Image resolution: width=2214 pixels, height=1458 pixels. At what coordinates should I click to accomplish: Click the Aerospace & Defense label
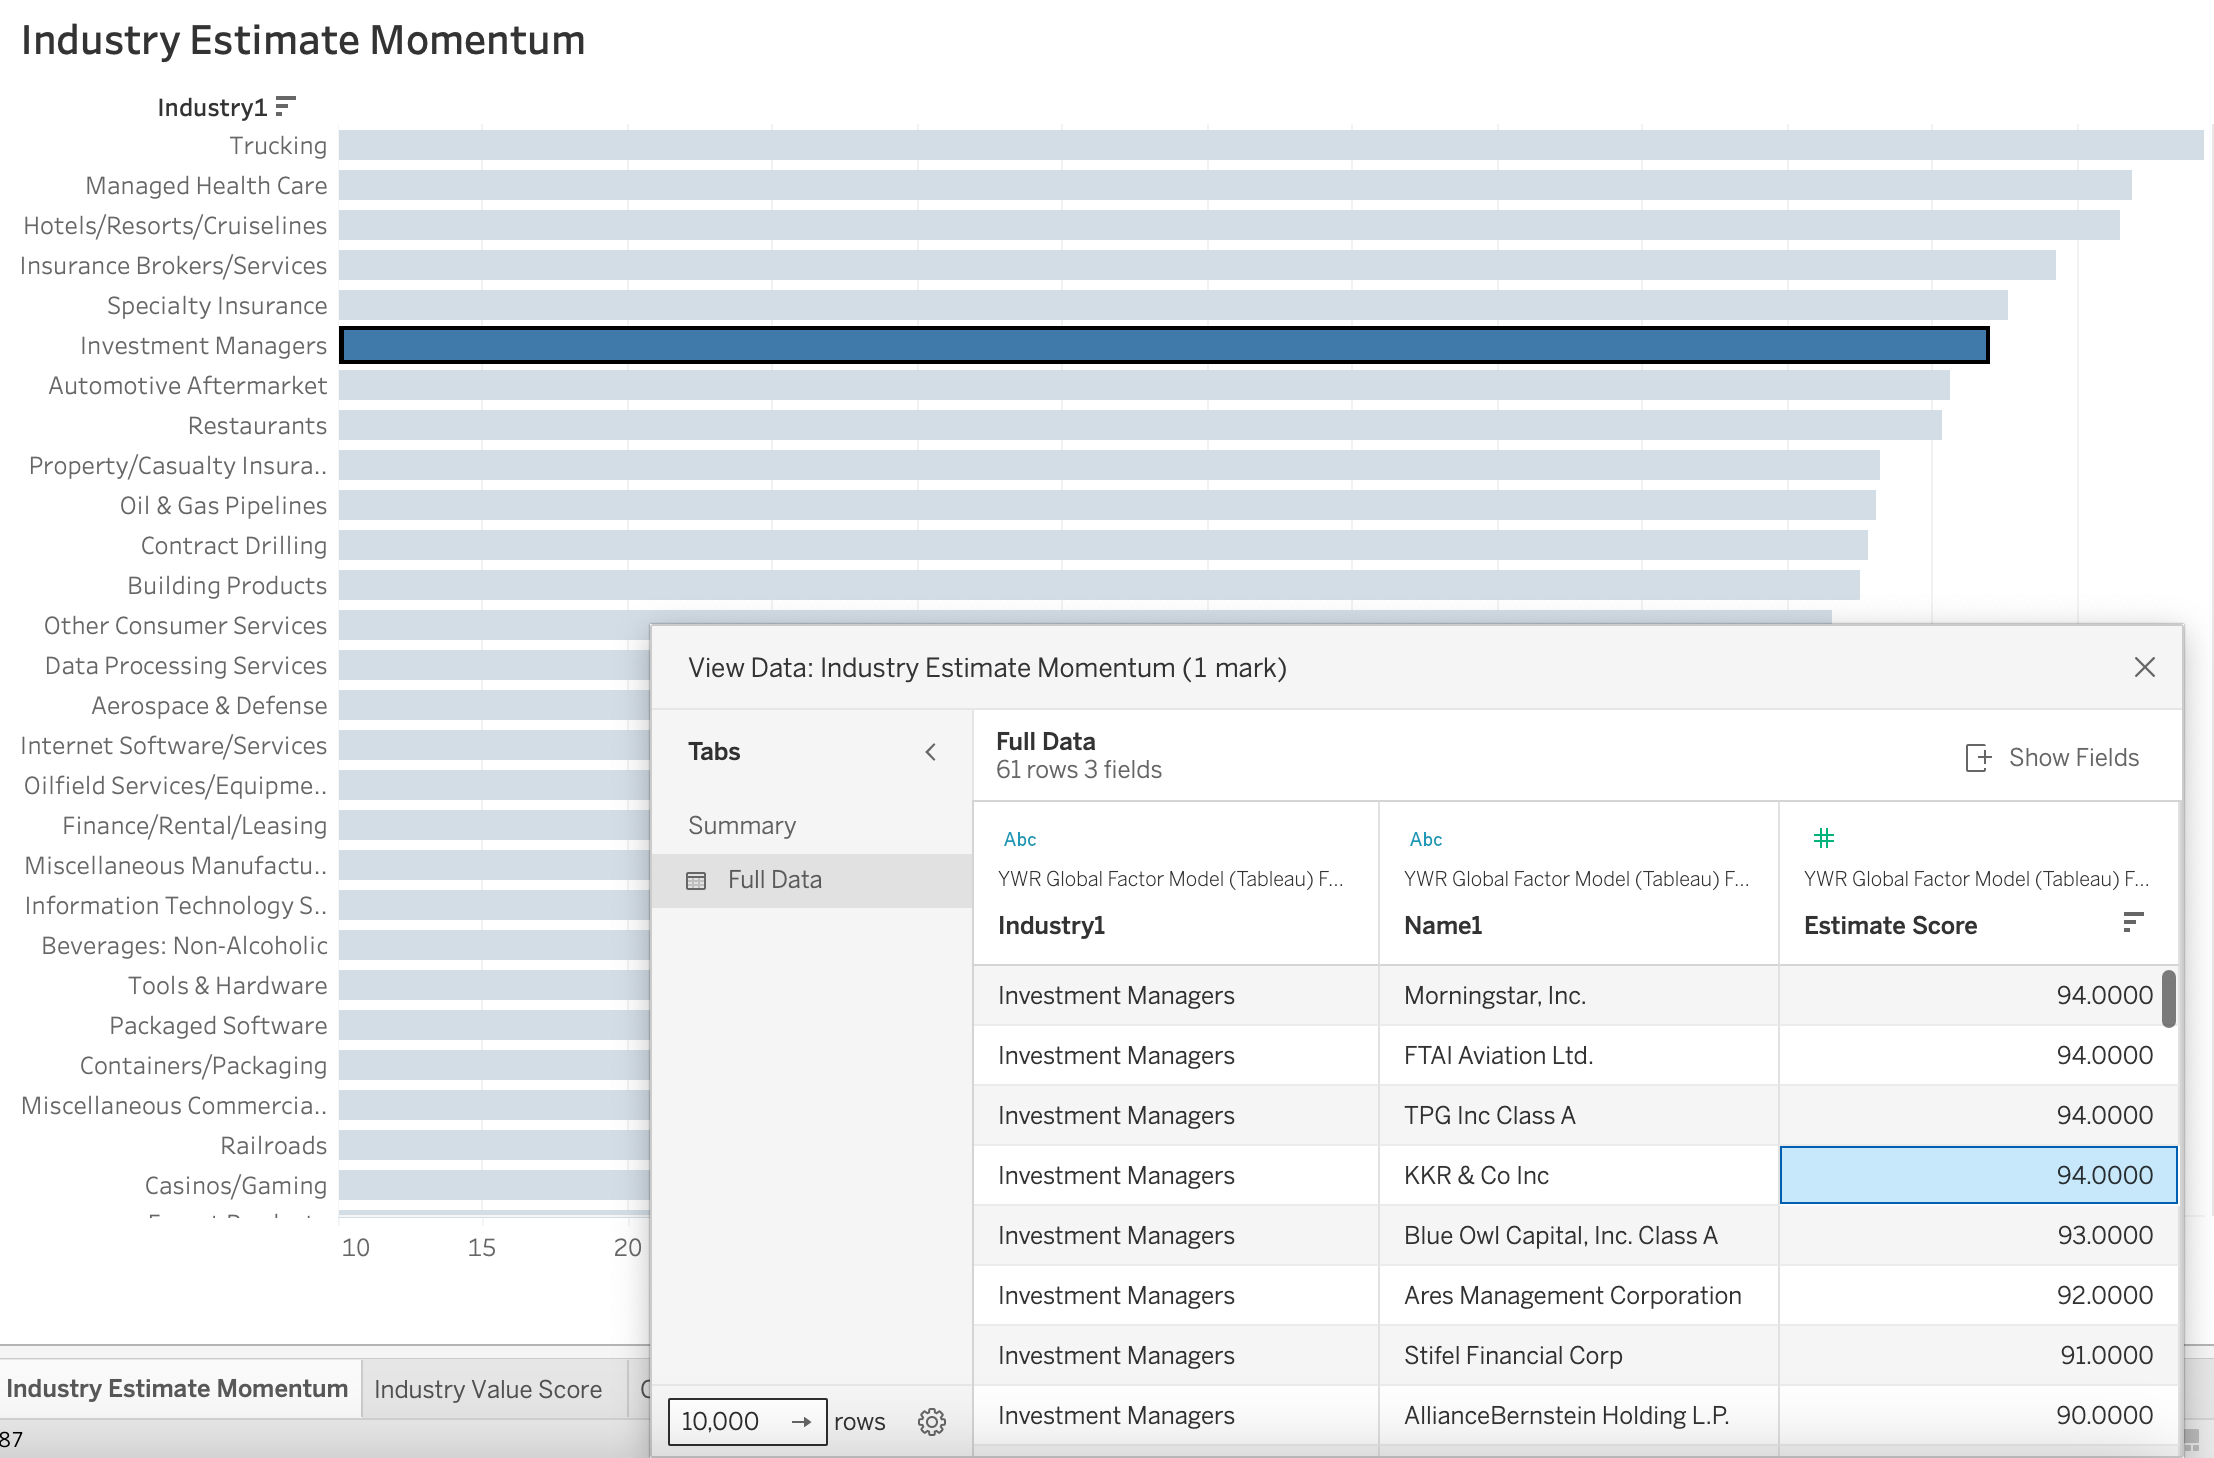coord(209,706)
